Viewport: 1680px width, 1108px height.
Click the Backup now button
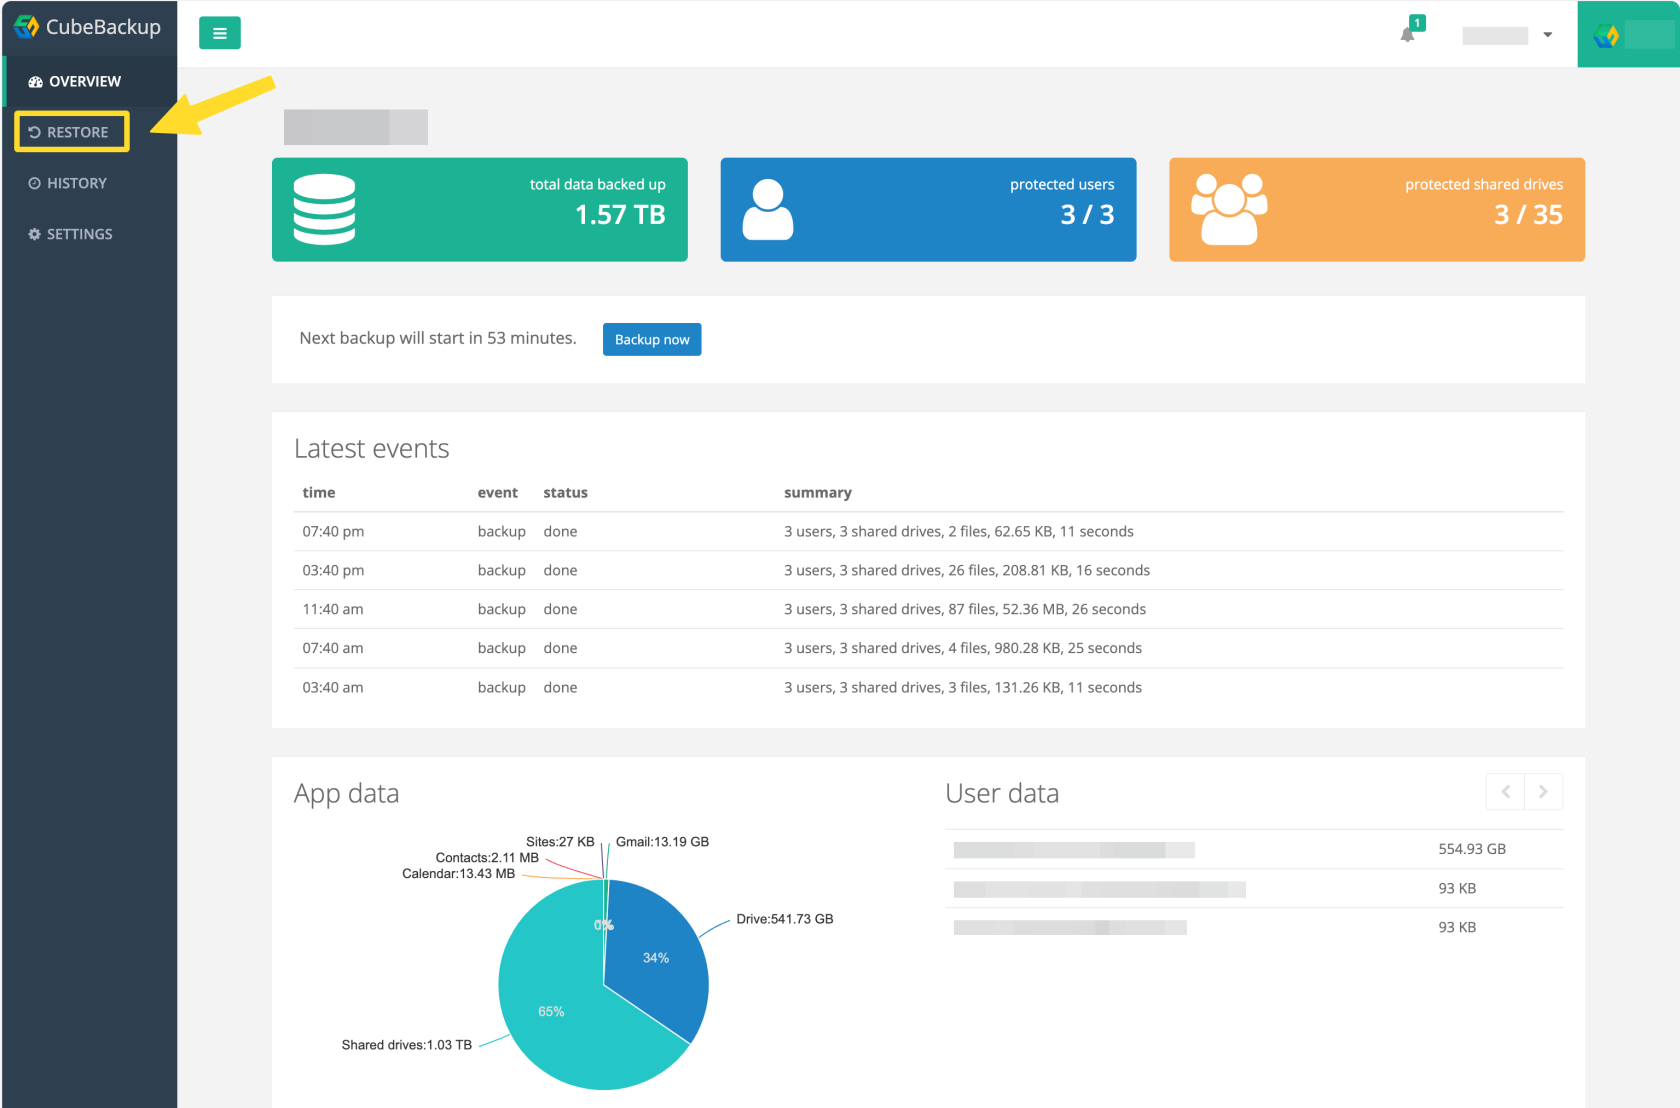coord(652,339)
